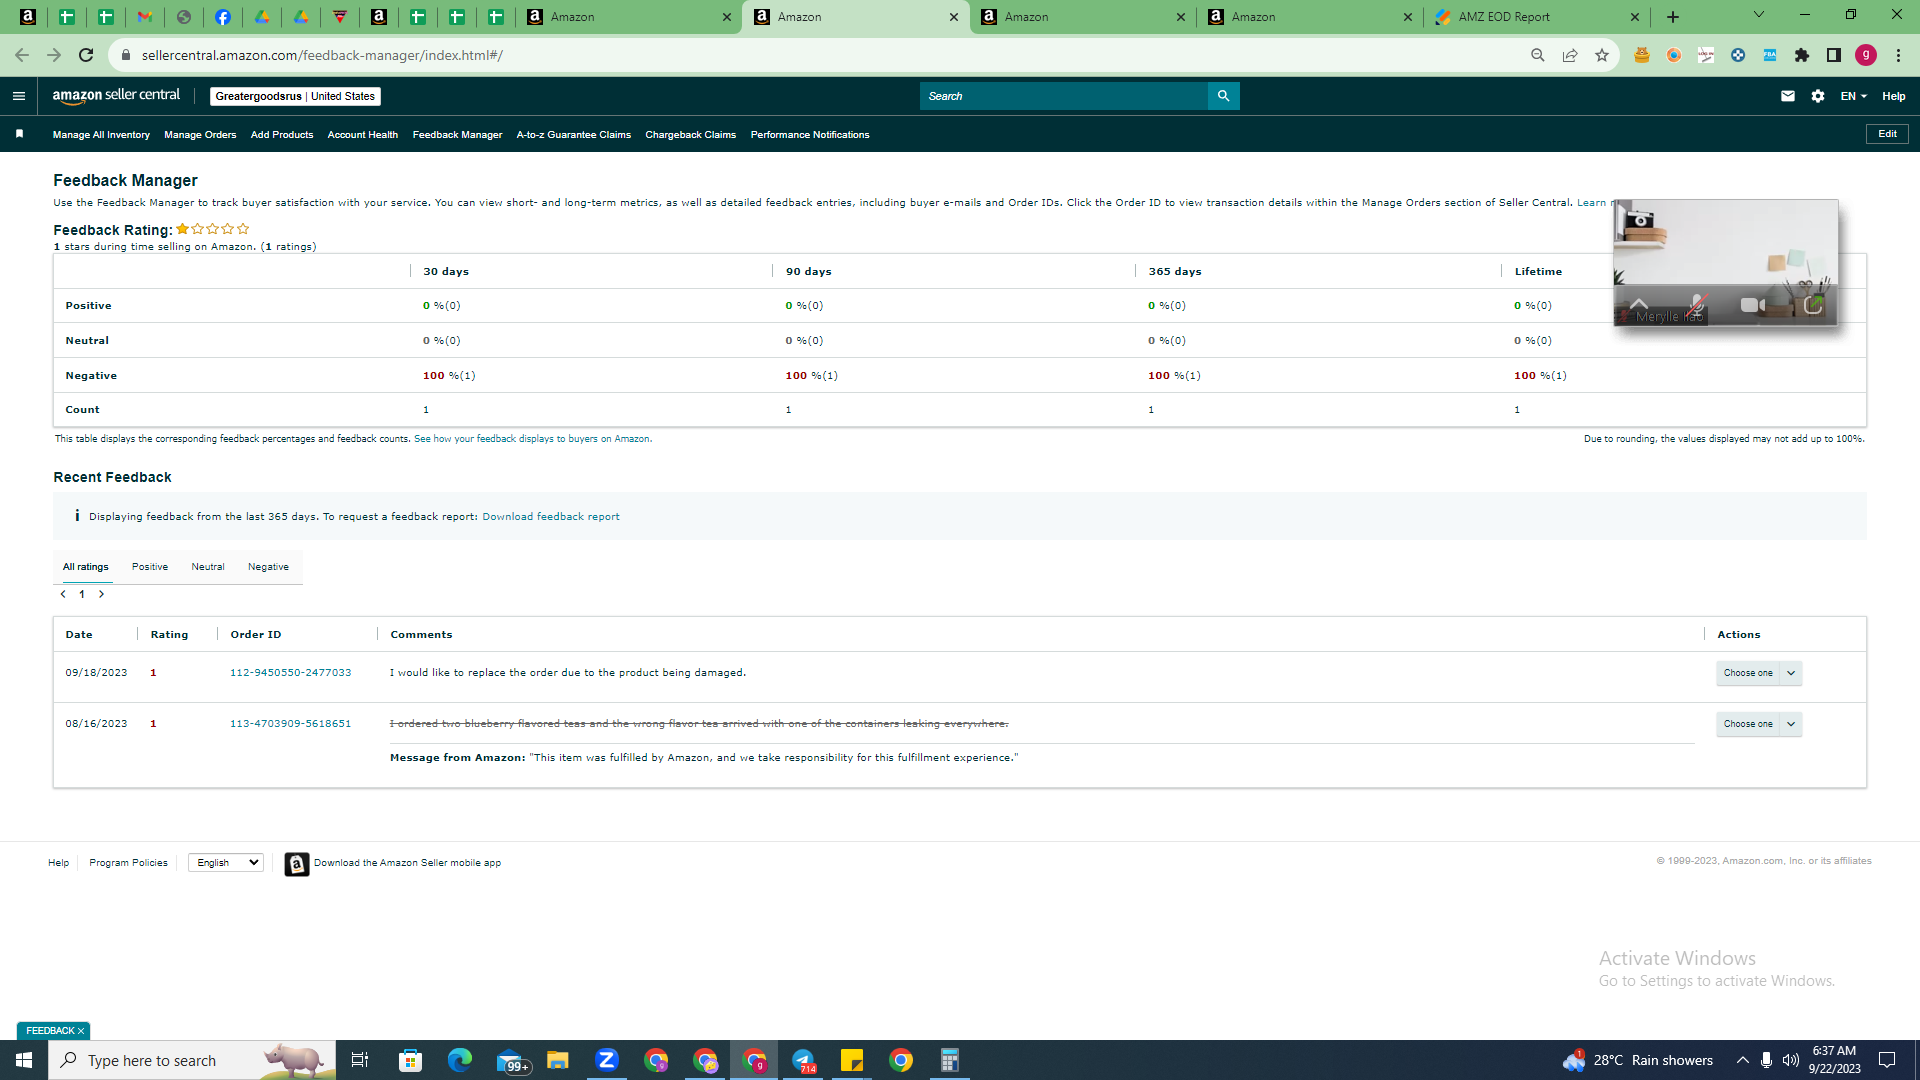This screenshot has width=1920, height=1080.
Task: Open Chrome's three-dot menu
Action: (x=1898, y=55)
